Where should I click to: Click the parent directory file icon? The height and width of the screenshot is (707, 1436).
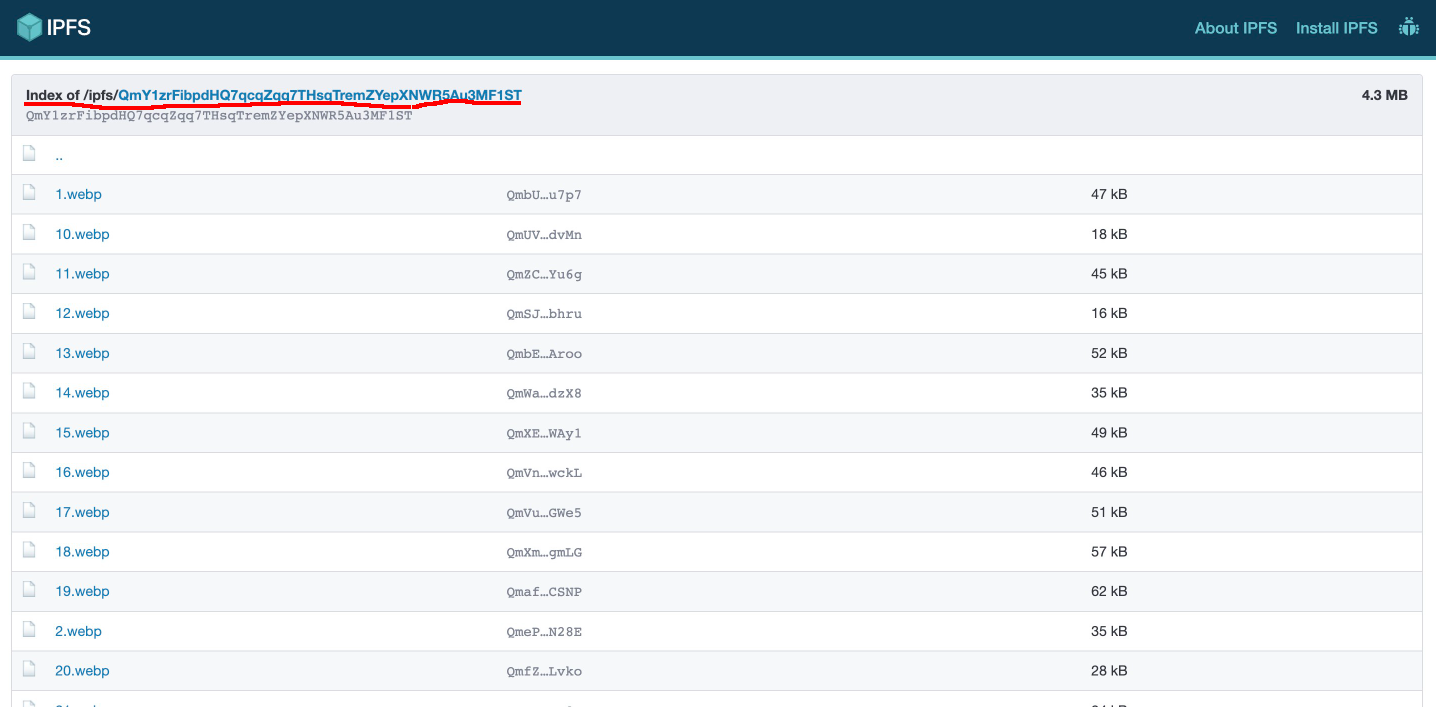click(x=30, y=154)
